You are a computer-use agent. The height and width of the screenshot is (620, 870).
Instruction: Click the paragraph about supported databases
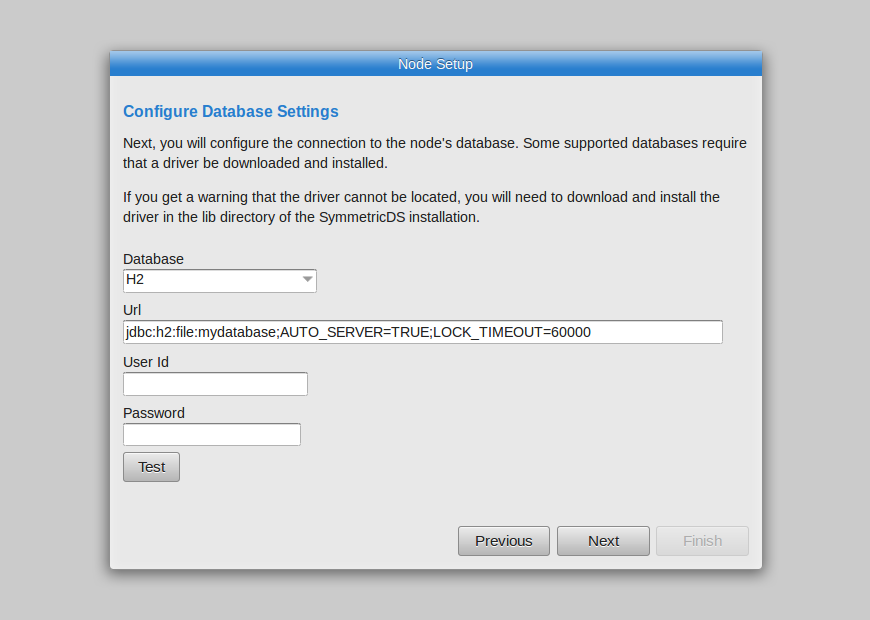point(435,153)
